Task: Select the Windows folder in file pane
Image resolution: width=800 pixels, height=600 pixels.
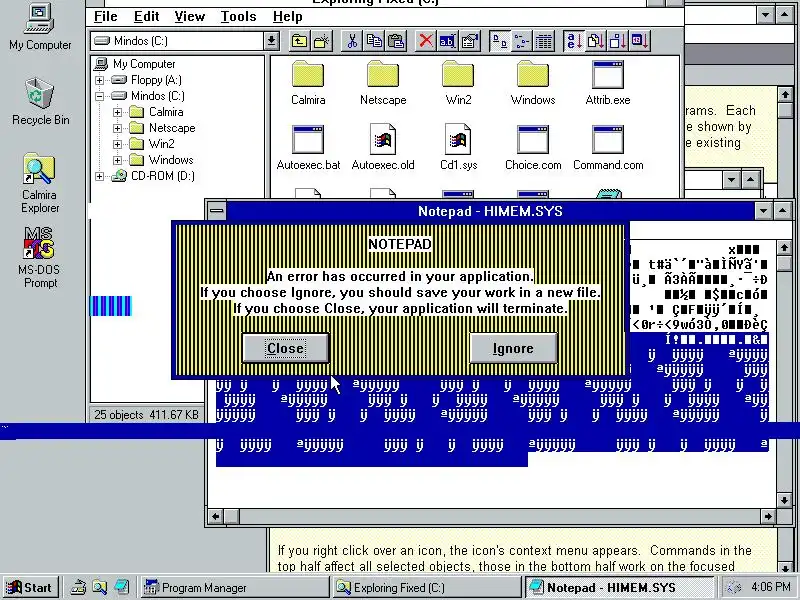Action: [533, 83]
